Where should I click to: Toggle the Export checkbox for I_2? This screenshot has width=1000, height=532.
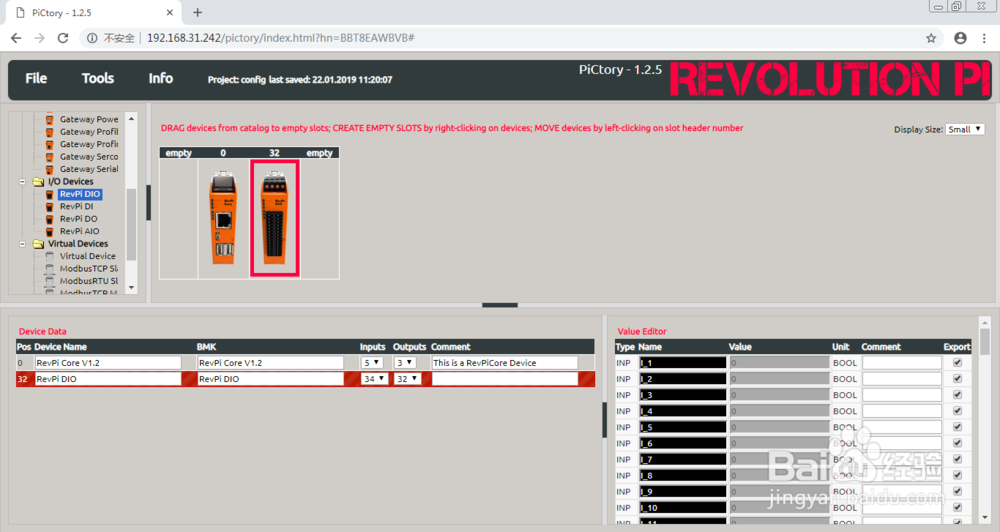tap(957, 378)
